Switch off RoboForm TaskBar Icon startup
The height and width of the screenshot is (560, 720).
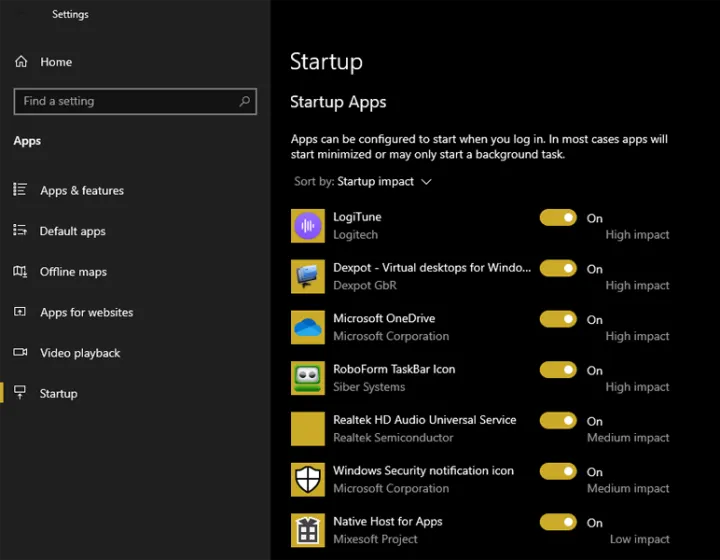point(558,370)
